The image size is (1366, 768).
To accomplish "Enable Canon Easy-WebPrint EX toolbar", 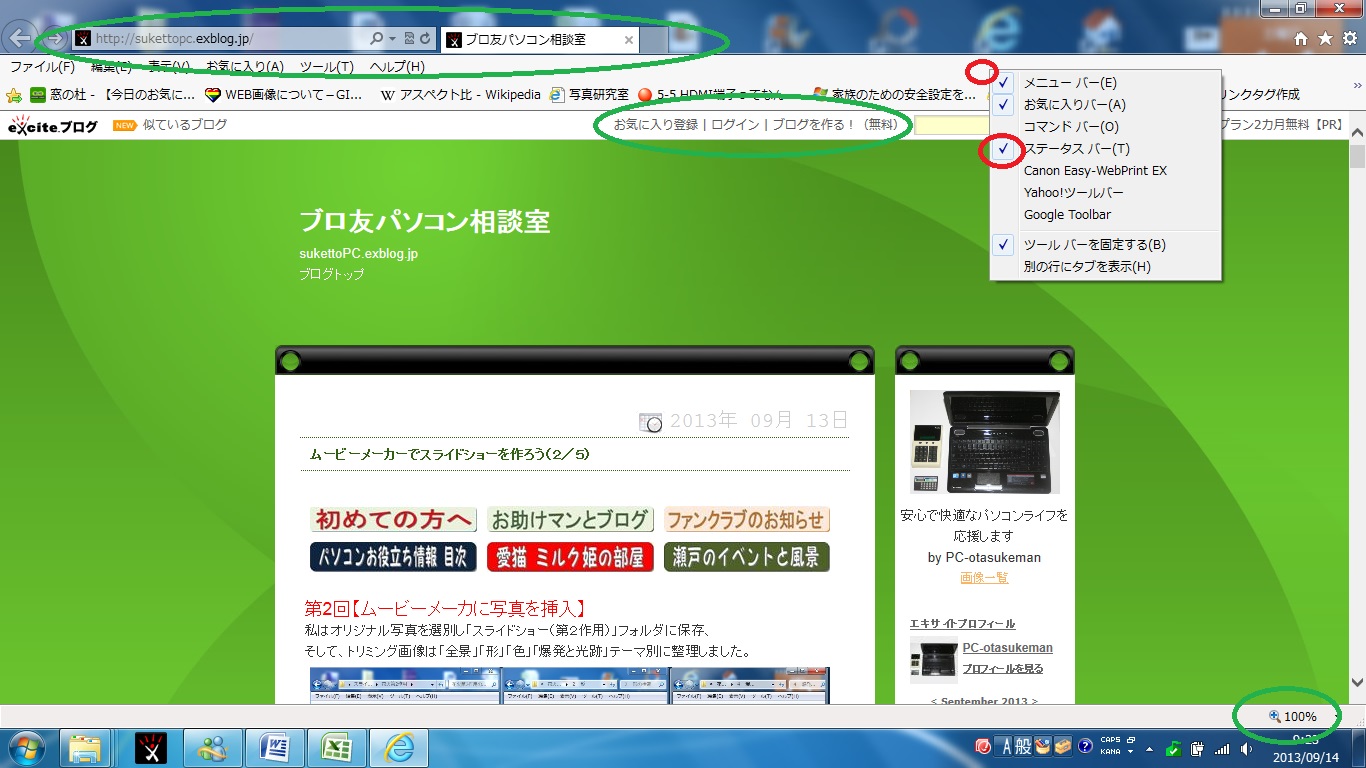I will [1105, 171].
